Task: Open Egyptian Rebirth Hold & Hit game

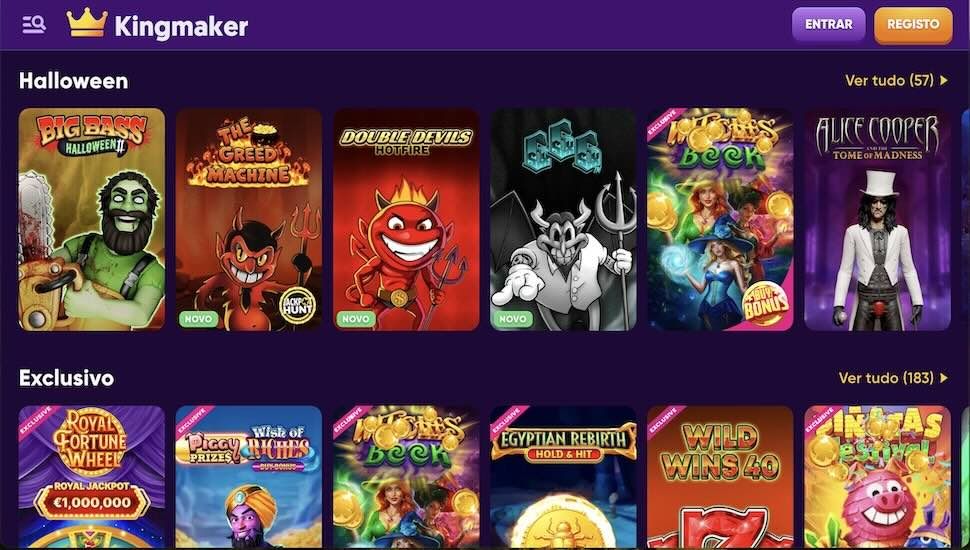Action: pos(563,477)
